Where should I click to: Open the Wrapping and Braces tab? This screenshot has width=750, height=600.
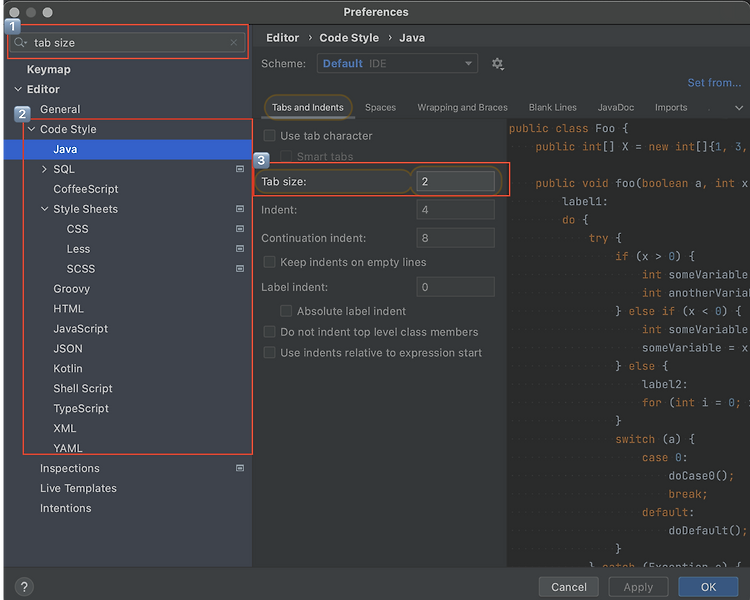tap(463, 108)
